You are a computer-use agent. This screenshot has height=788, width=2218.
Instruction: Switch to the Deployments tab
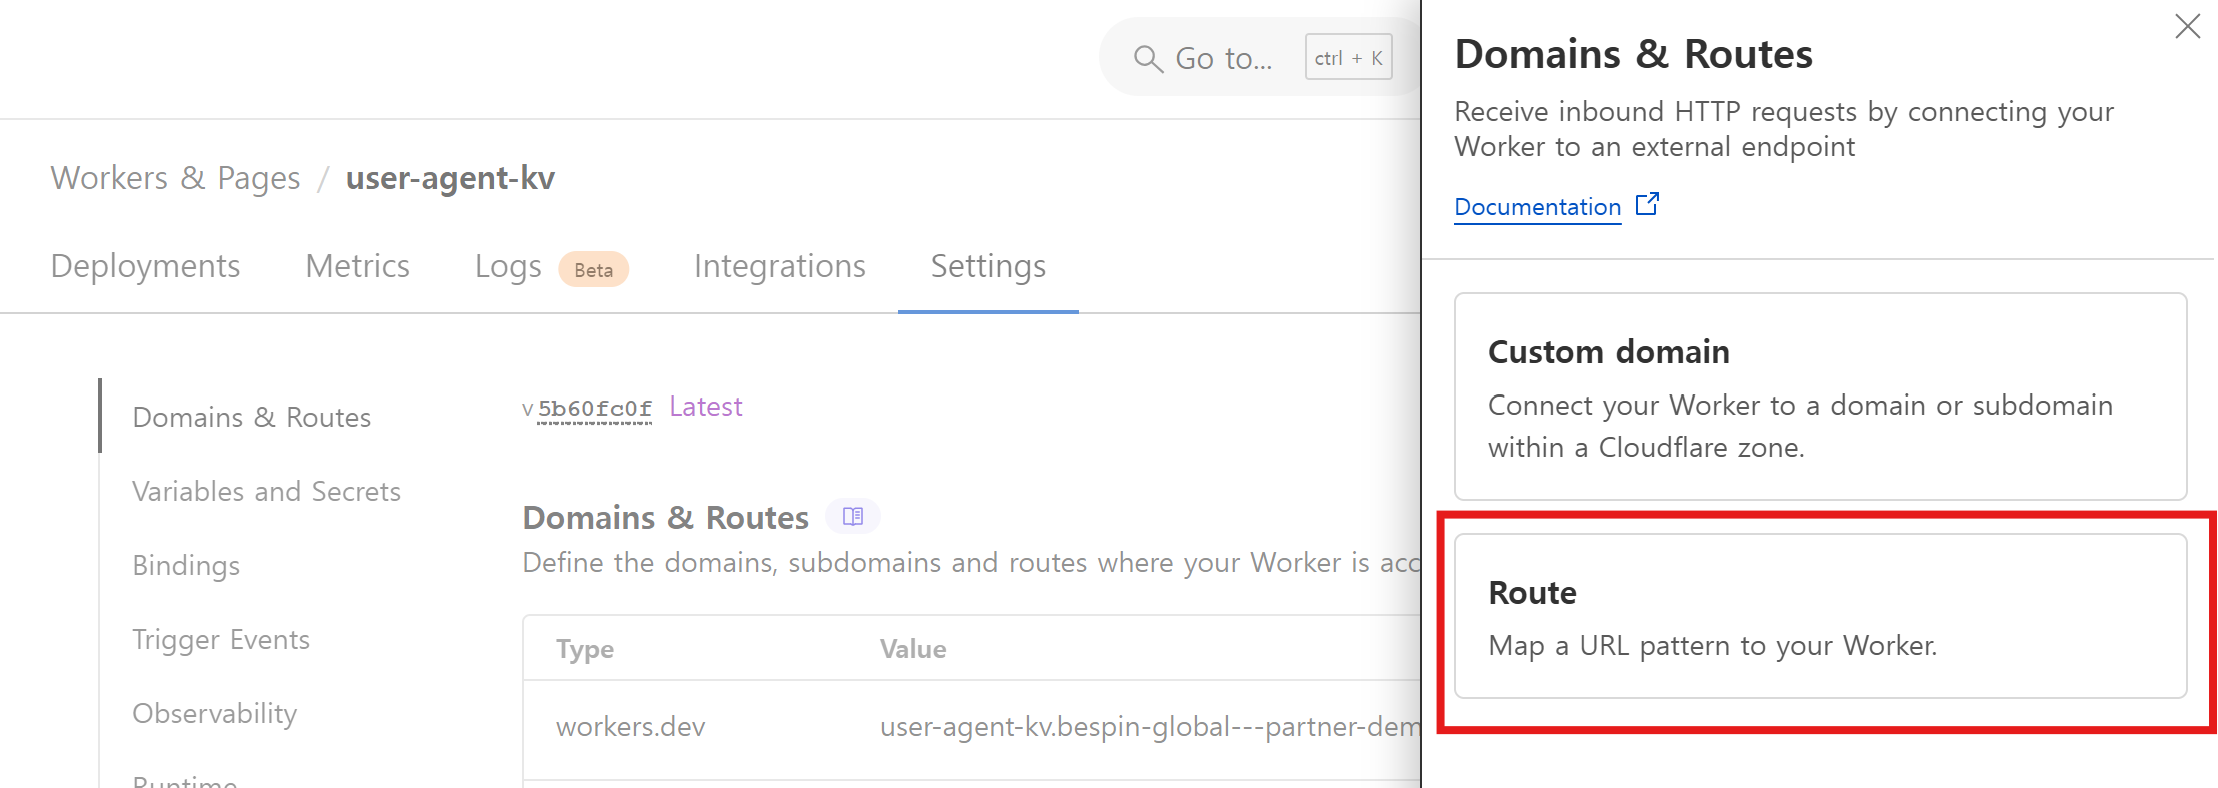pos(145,266)
